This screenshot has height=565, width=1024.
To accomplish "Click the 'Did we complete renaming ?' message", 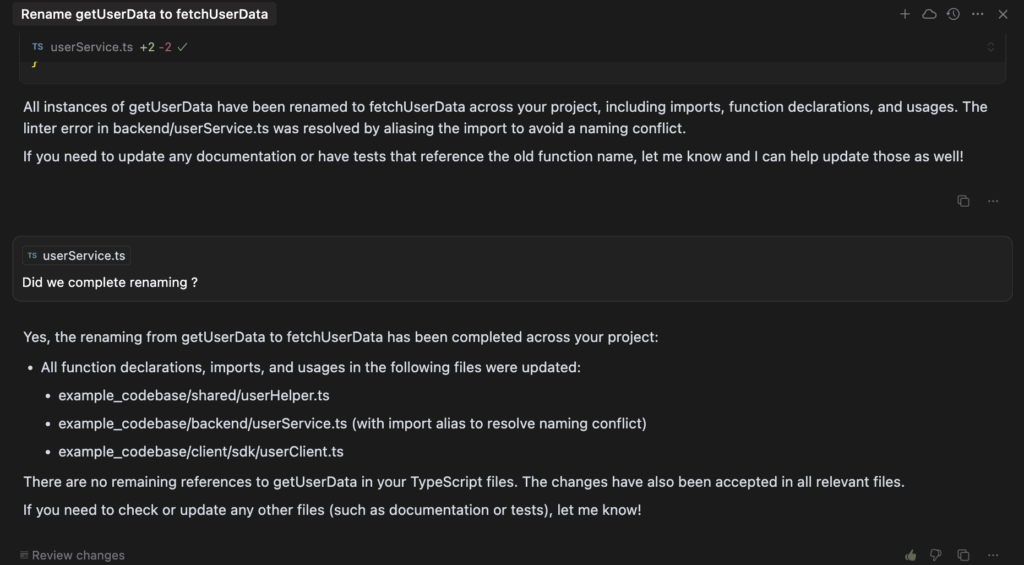I will pos(110,283).
